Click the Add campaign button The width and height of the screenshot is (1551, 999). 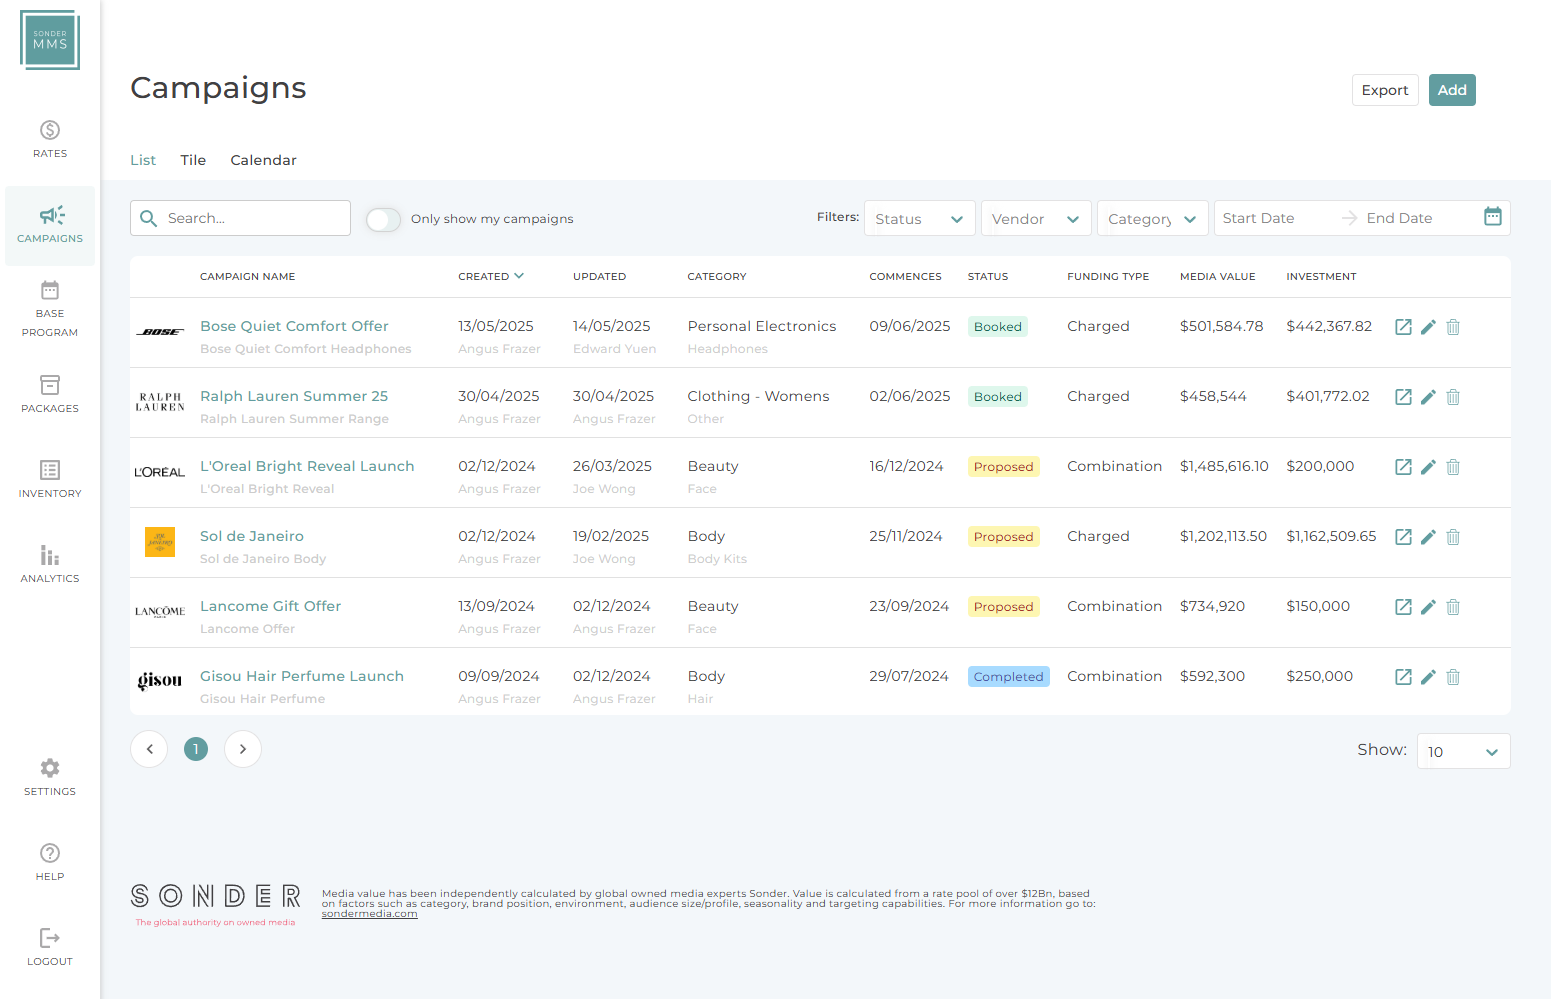click(1452, 90)
